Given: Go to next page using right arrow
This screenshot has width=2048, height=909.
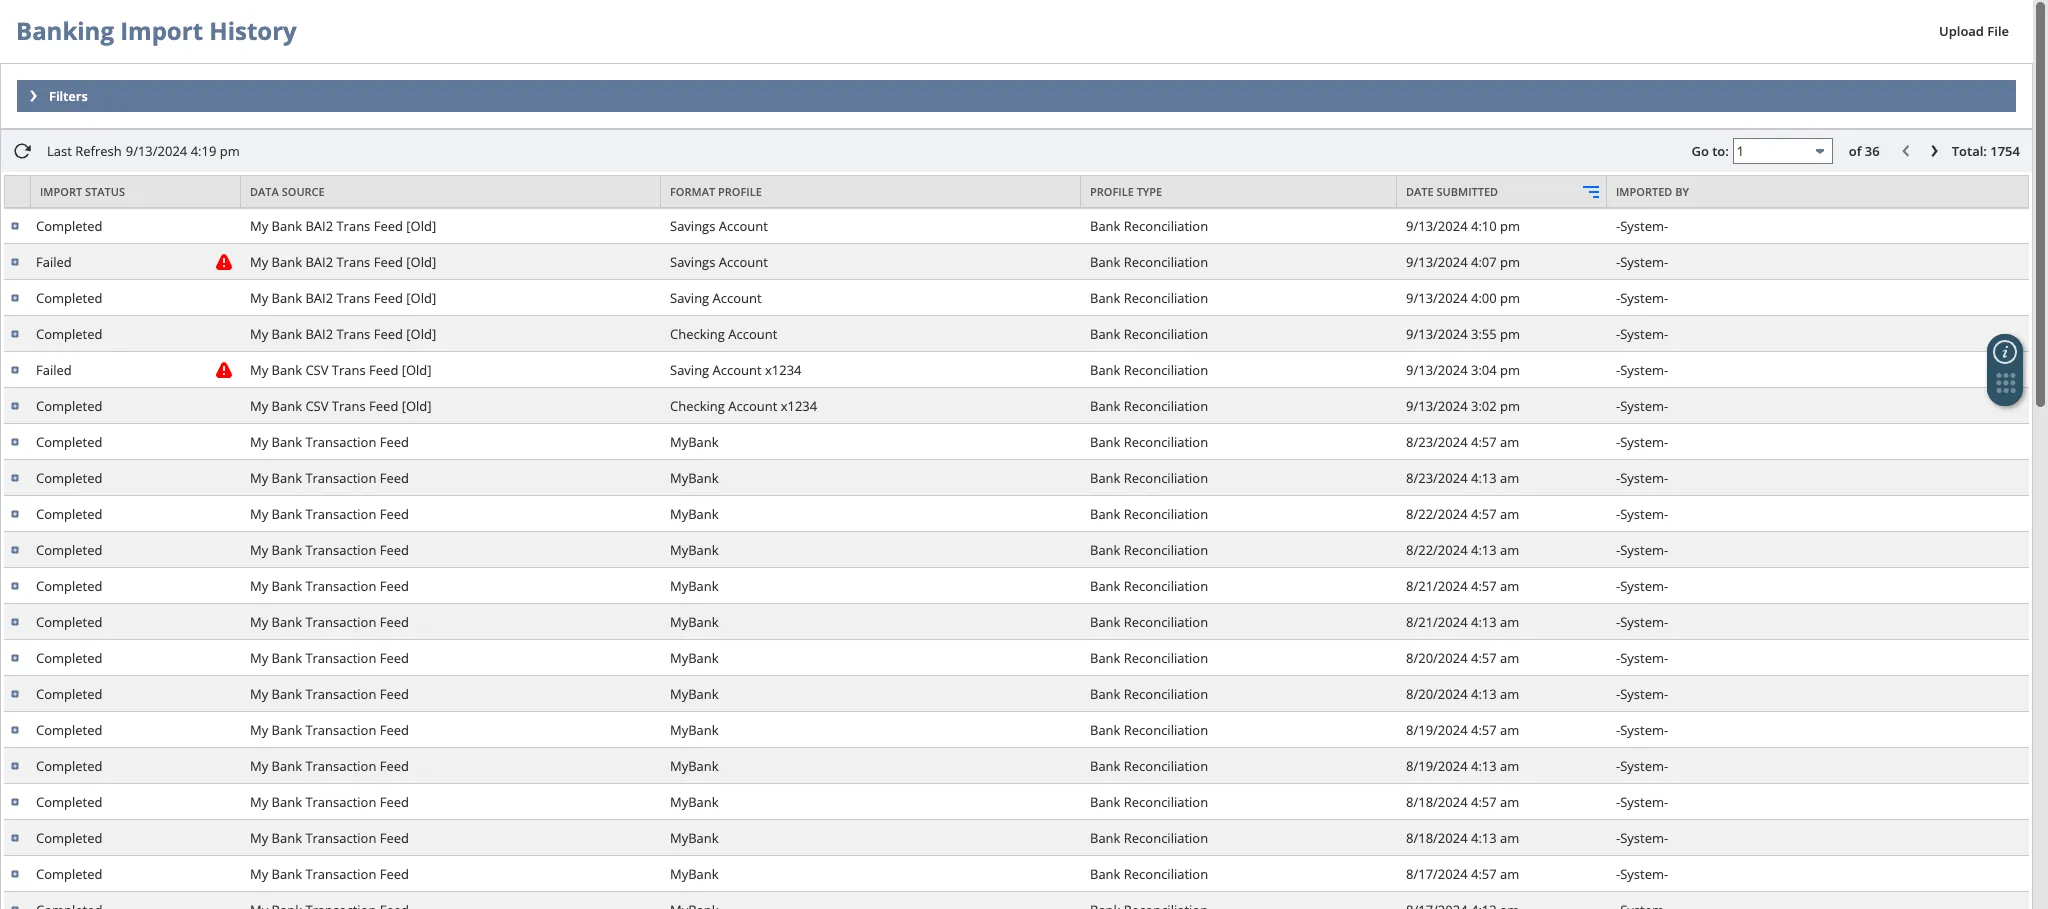Looking at the screenshot, I should (1934, 151).
